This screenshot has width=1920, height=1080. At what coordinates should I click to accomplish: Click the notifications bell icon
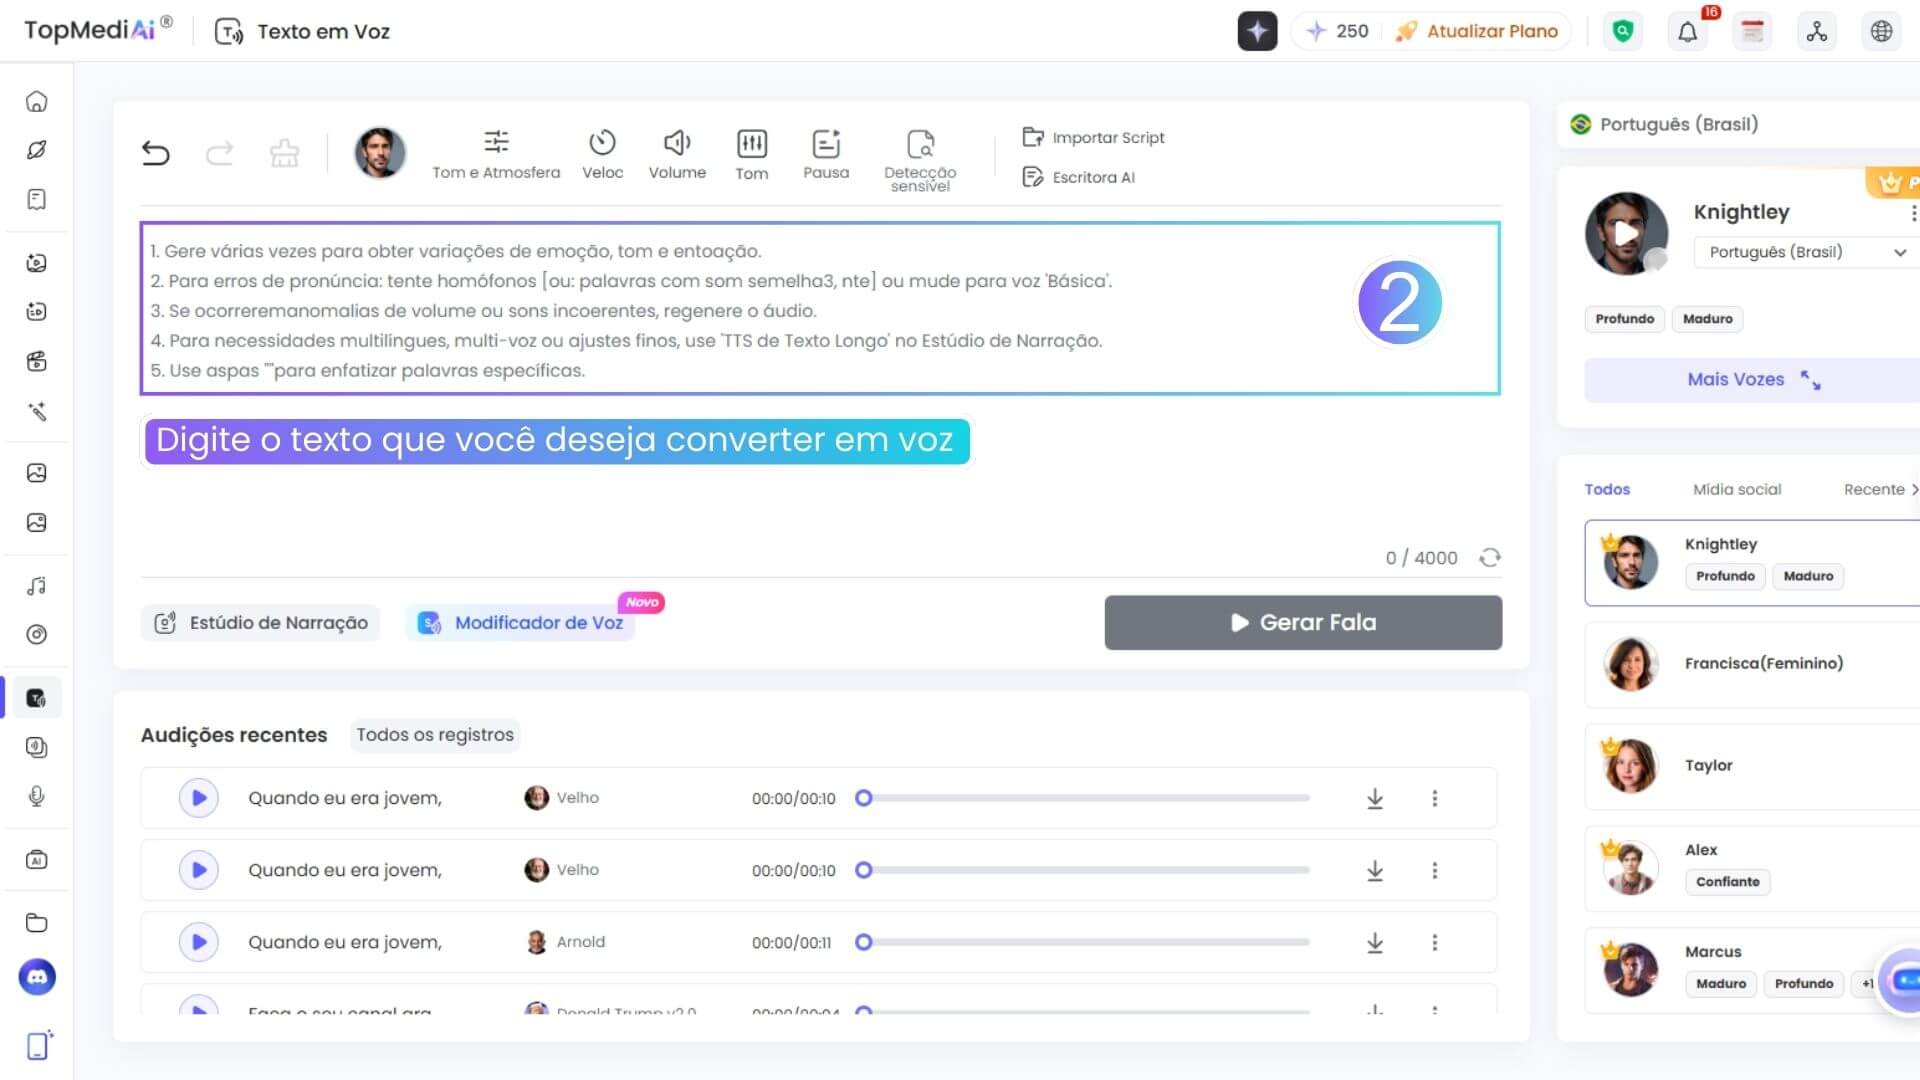click(x=1687, y=32)
